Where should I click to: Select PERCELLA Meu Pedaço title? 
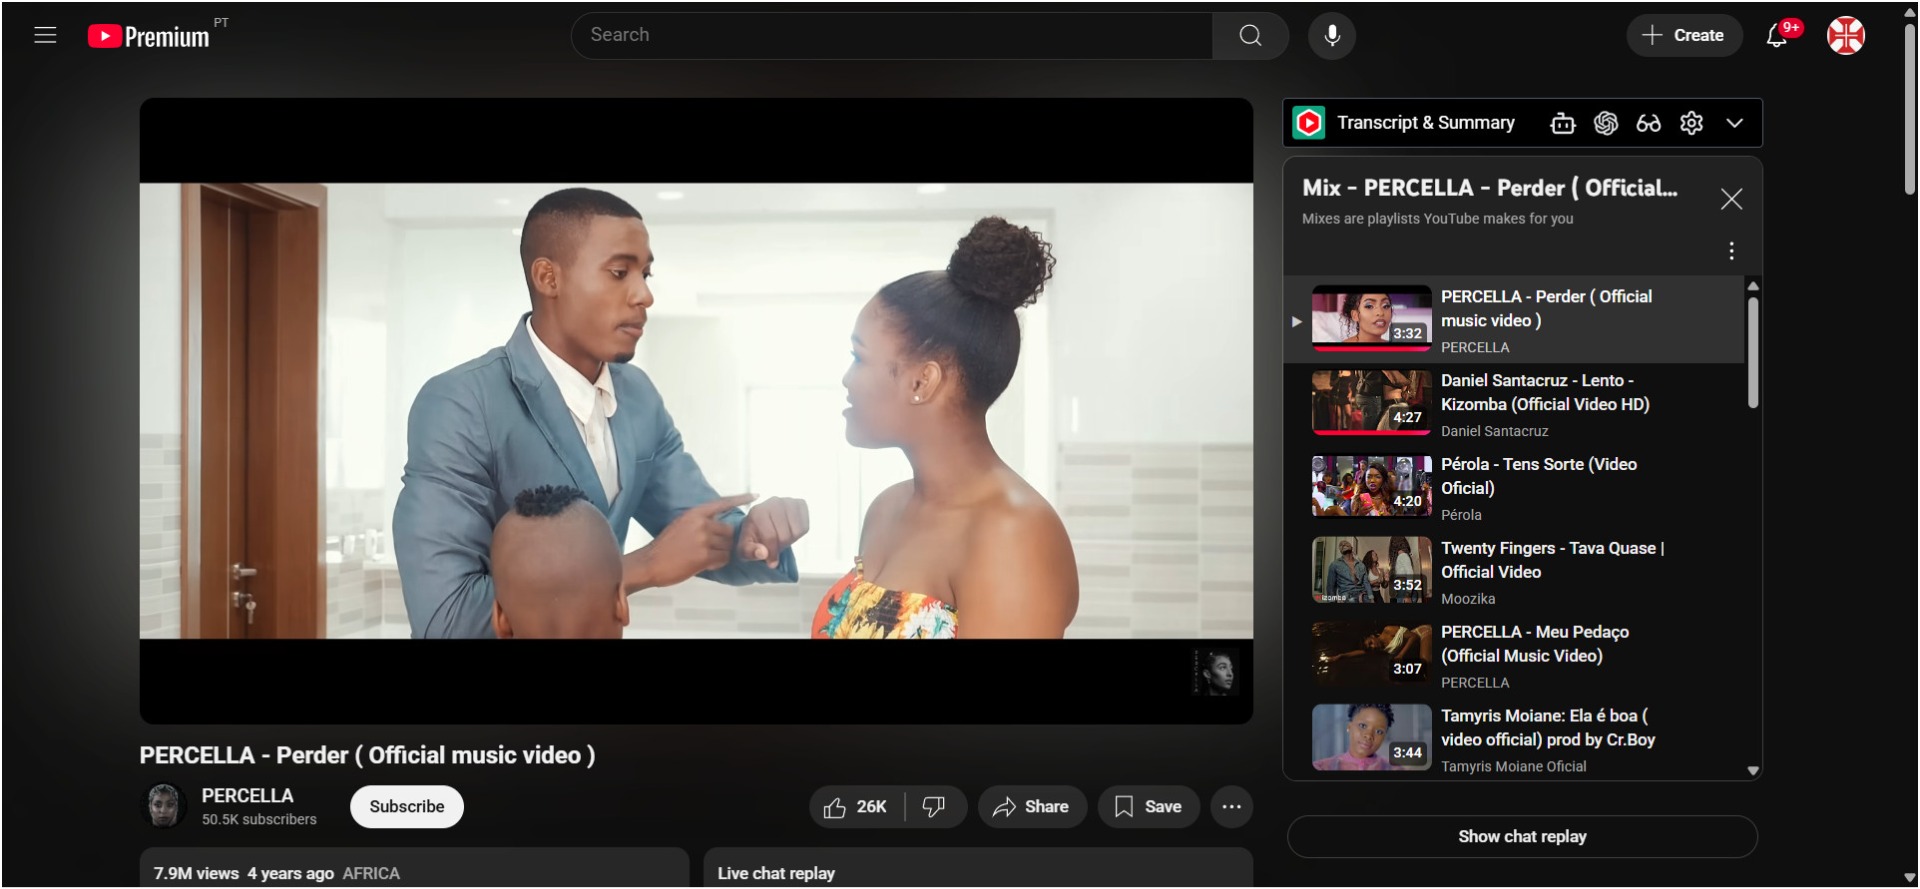[1535, 644]
